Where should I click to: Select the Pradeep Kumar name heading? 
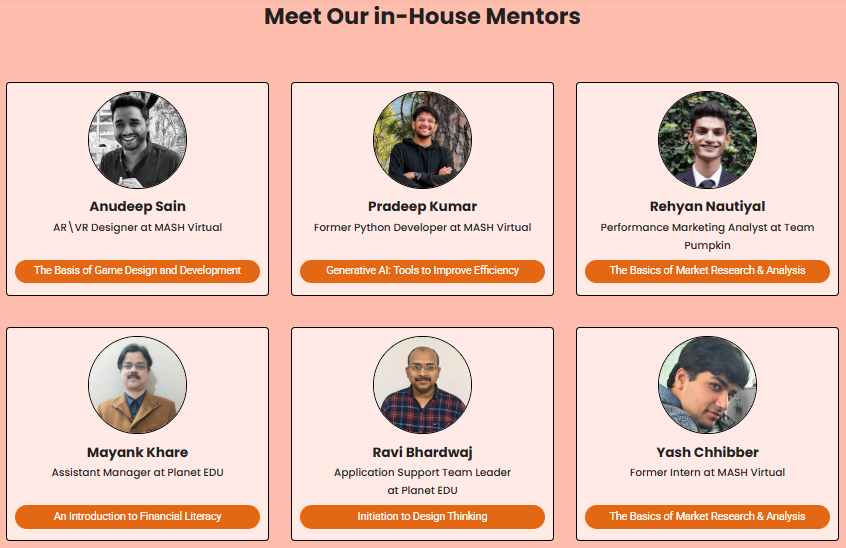tap(422, 207)
